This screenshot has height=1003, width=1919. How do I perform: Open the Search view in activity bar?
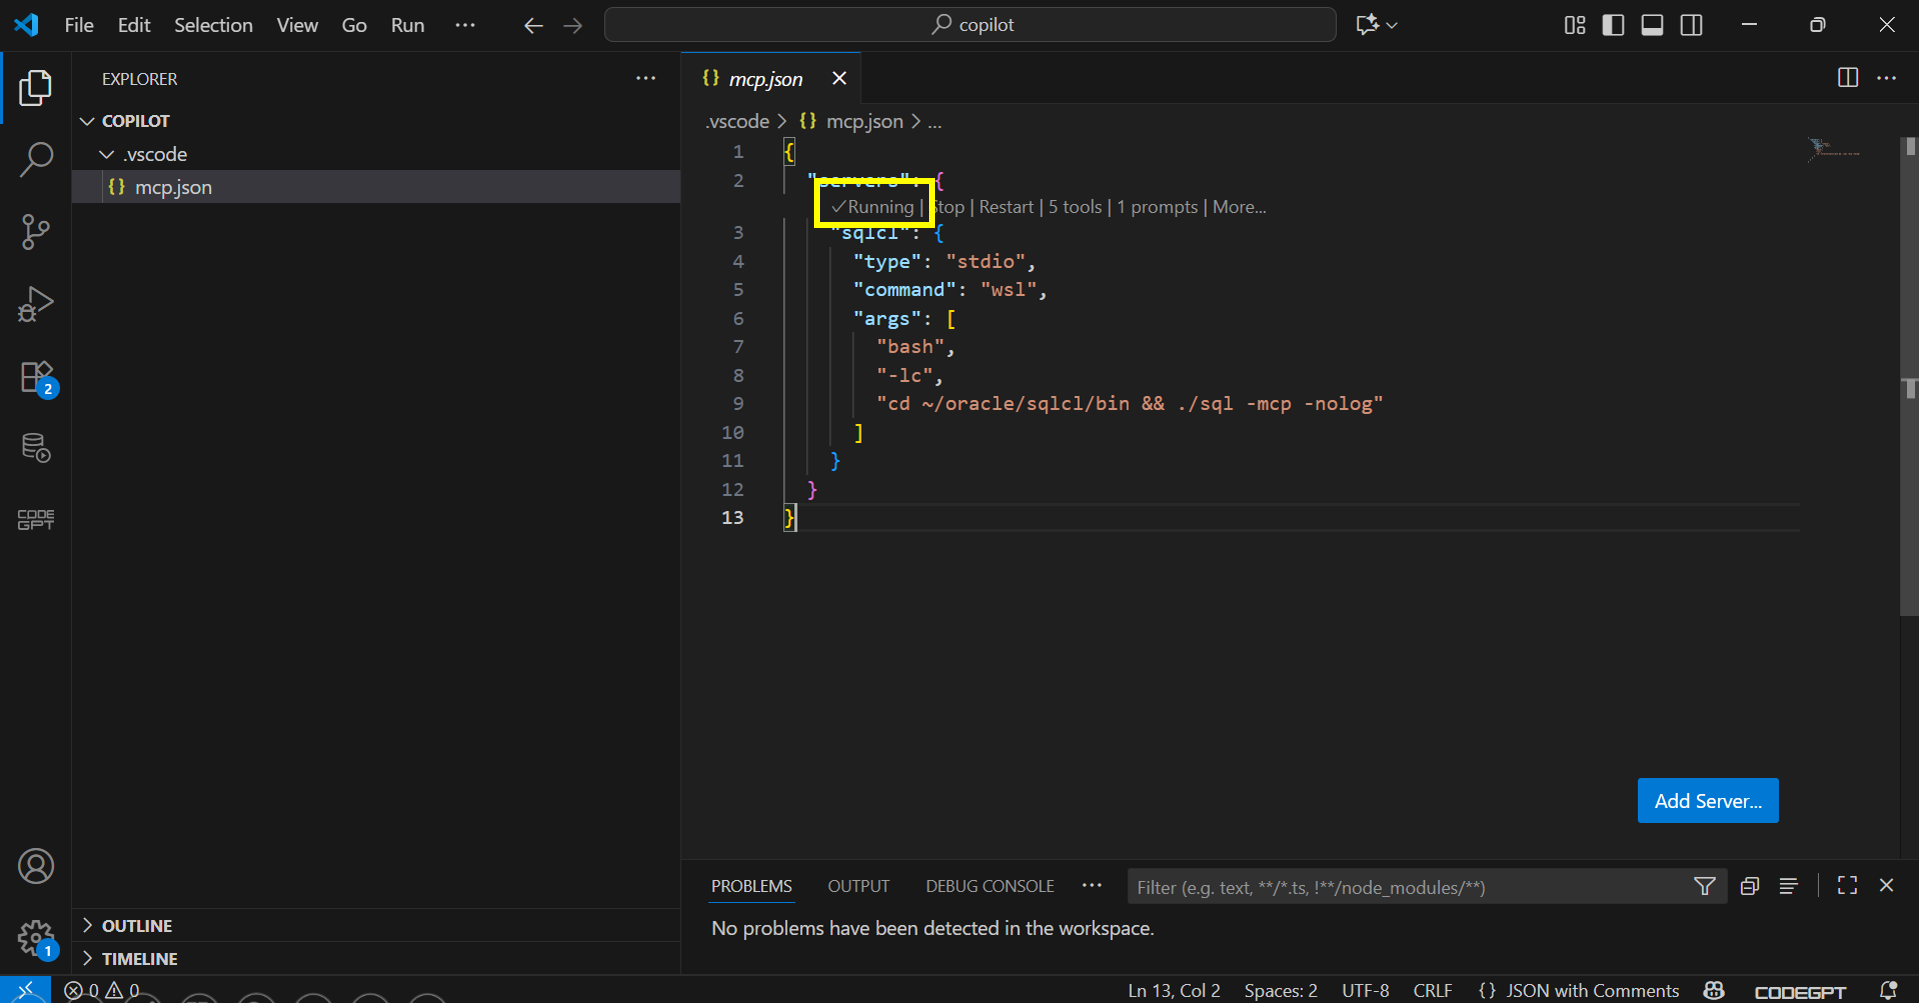(36, 159)
